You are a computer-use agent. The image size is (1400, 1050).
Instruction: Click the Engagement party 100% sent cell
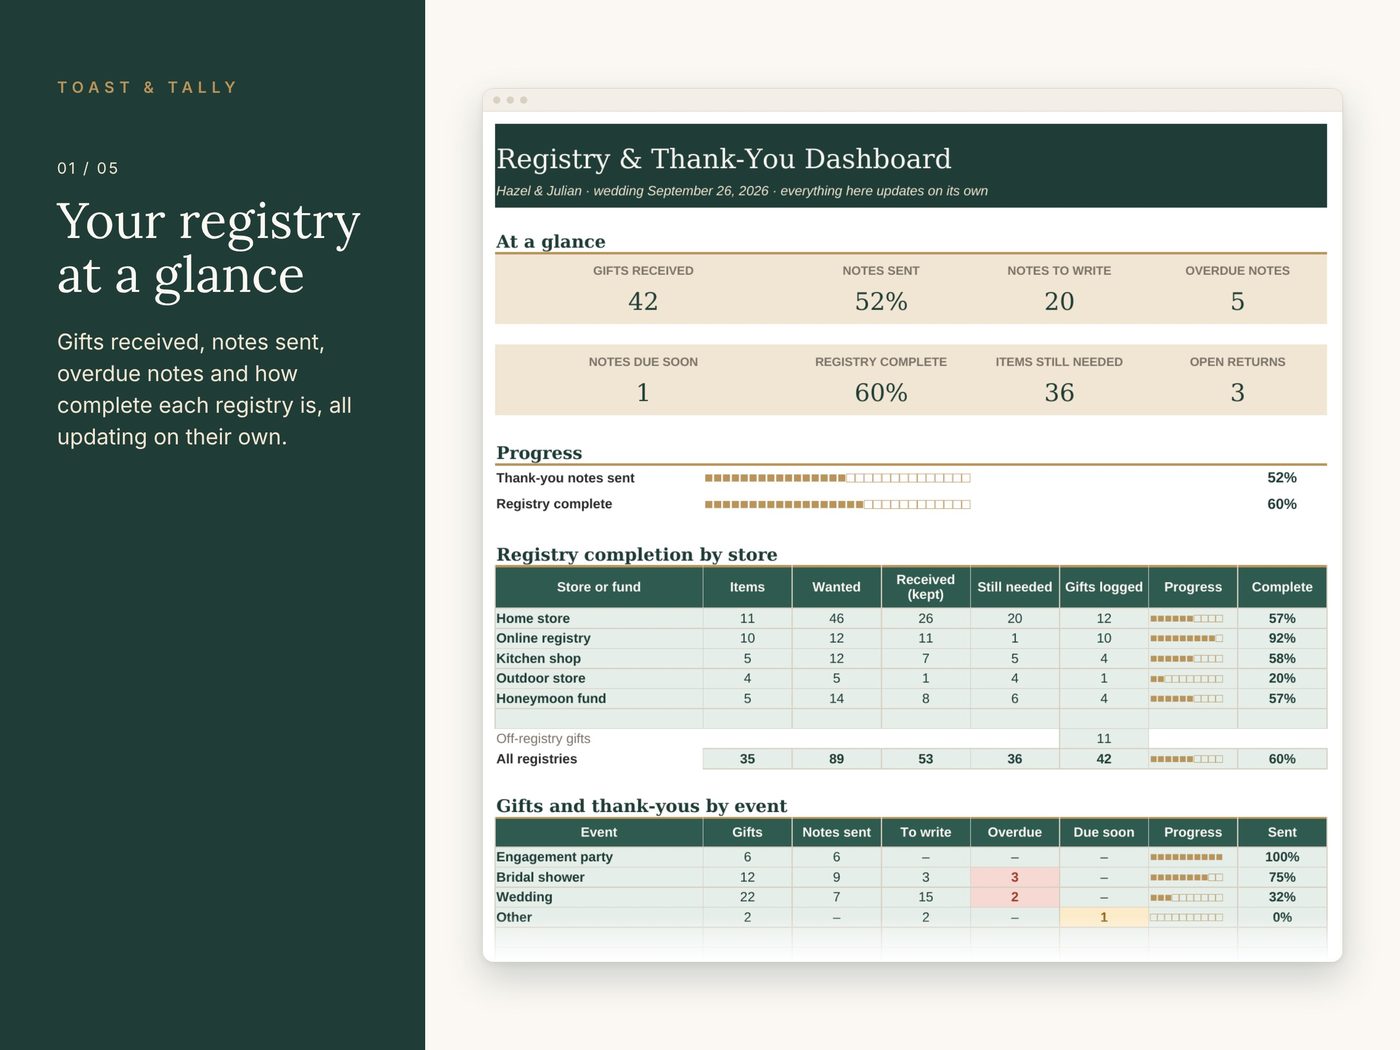click(1282, 857)
